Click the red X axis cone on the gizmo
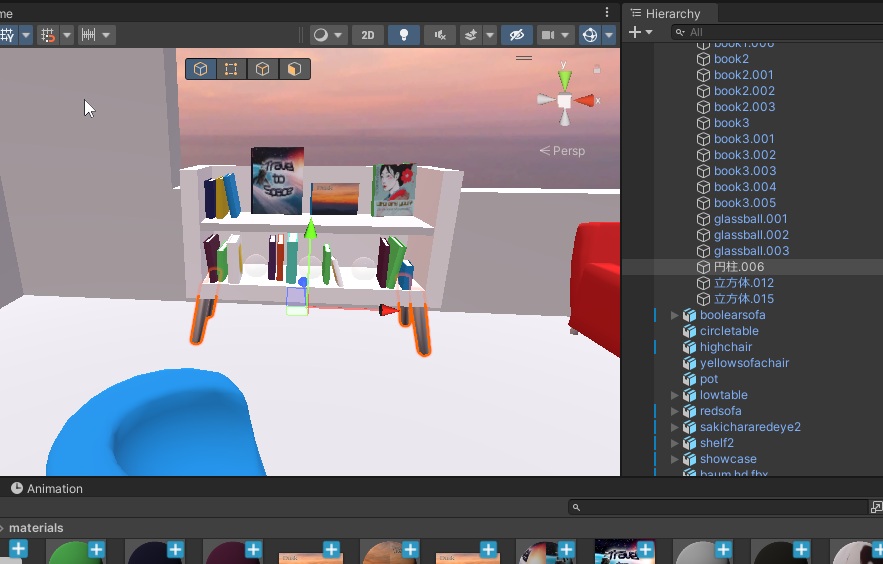Screen dimensions: 883x564 [585, 101]
